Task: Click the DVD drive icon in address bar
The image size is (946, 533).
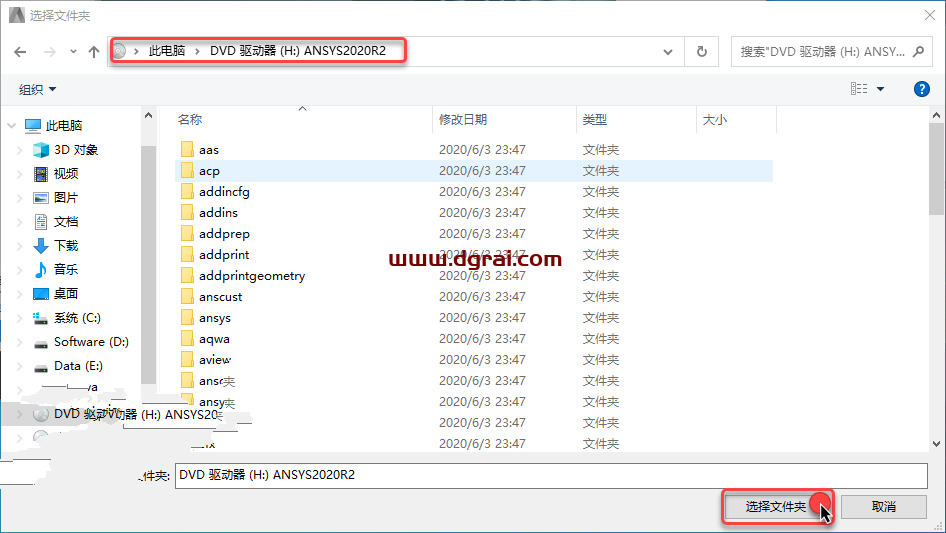Action: pyautogui.click(x=119, y=51)
